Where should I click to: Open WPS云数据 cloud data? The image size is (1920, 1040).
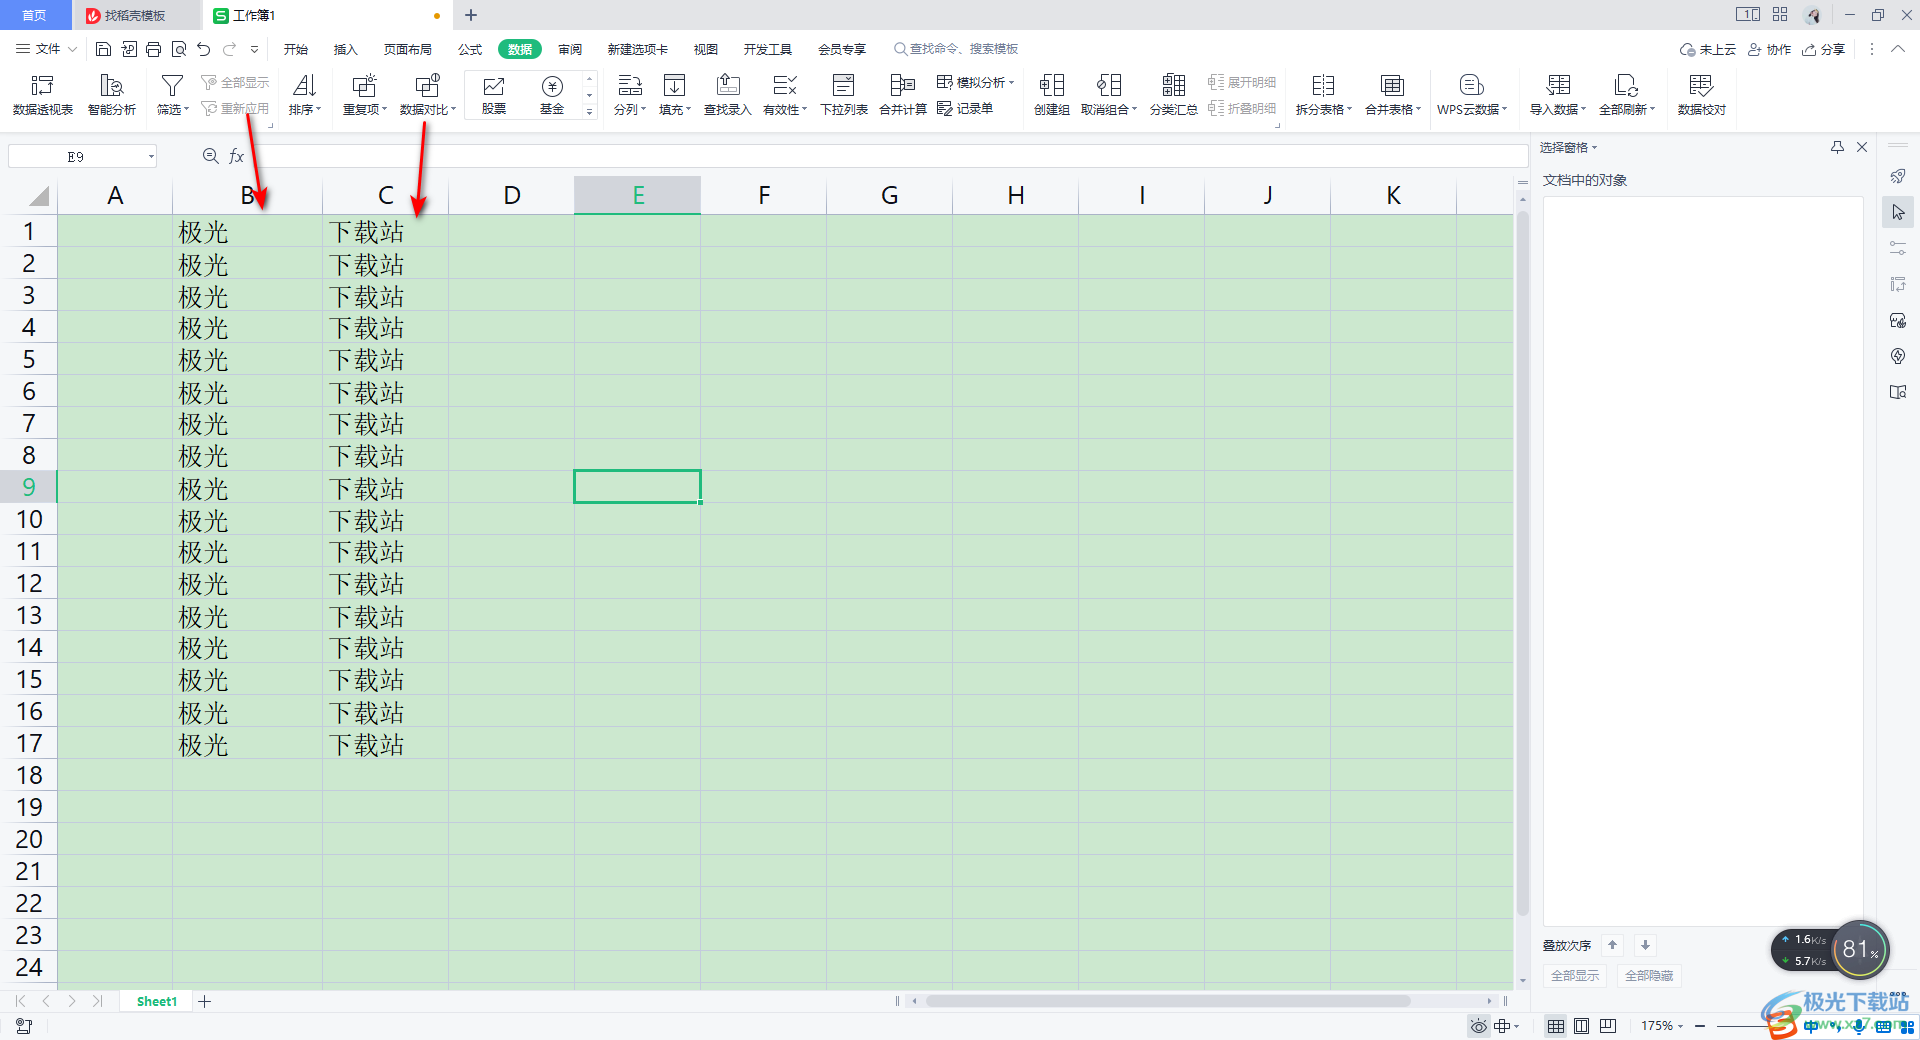pyautogui.click(x=1472, y=95)
